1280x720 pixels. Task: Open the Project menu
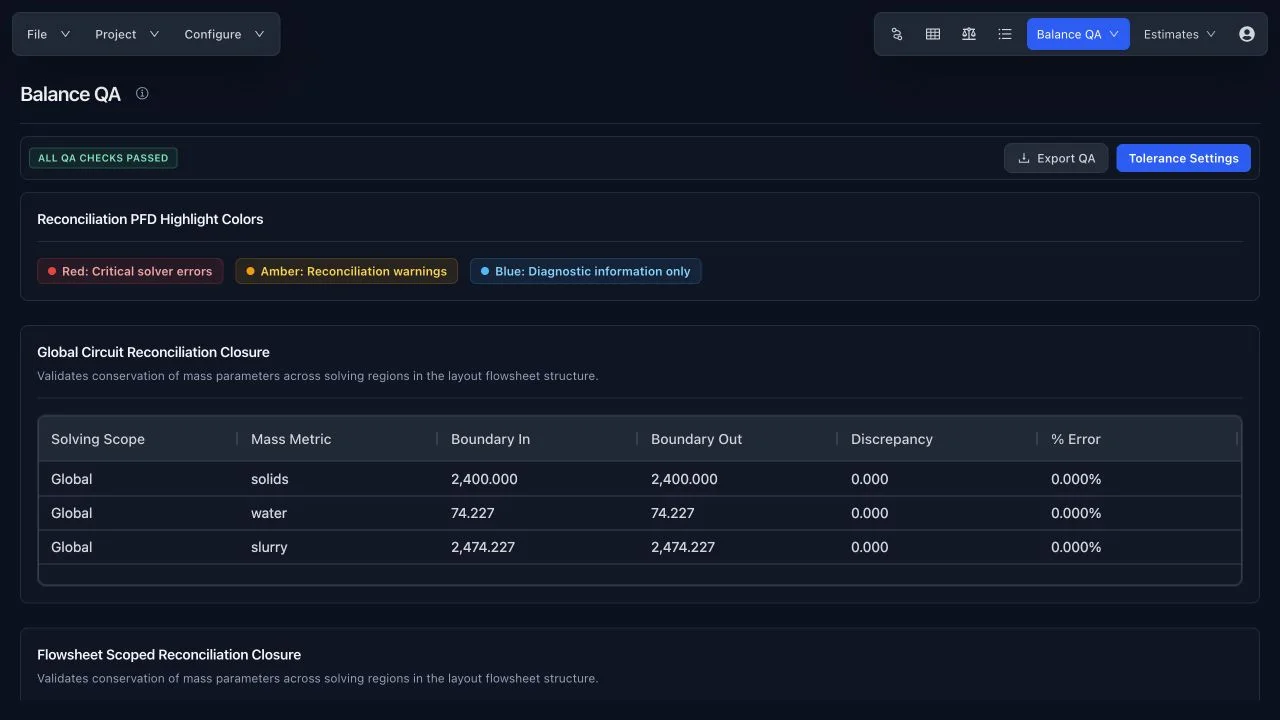click(x=127, y=34)
